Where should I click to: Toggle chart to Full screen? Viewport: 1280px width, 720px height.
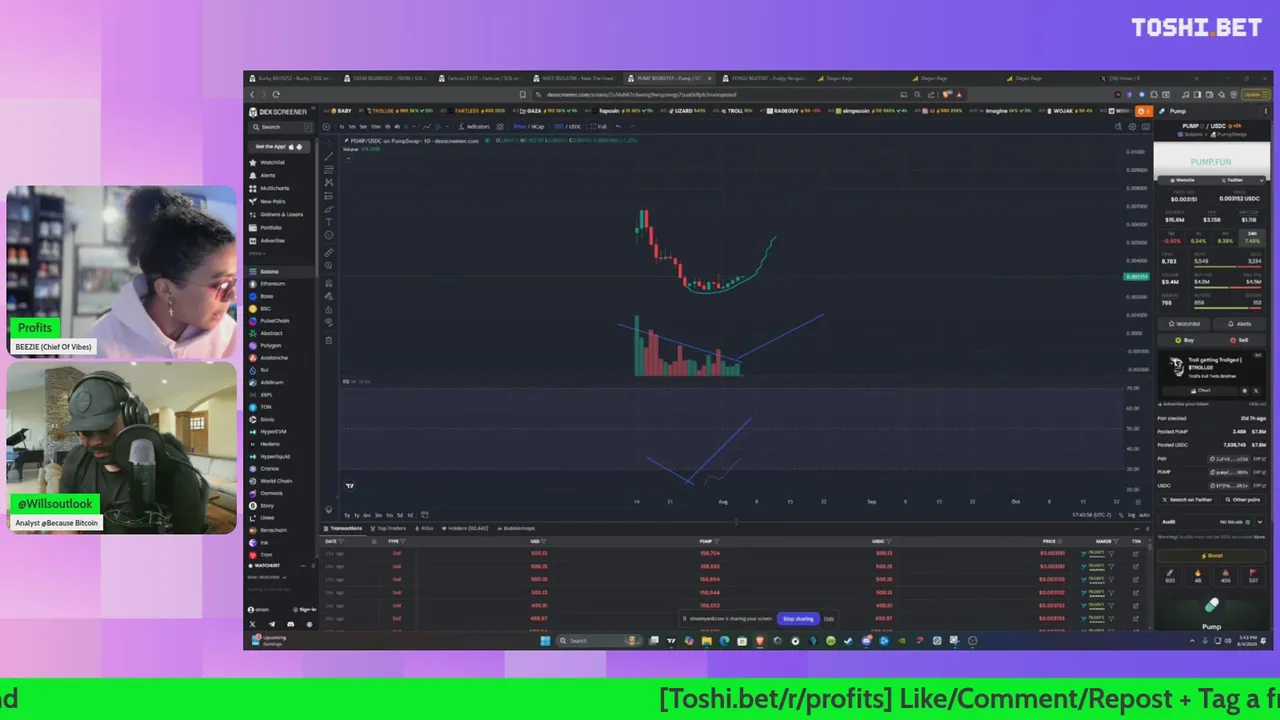pyautogui.click(x=598, y=127)
